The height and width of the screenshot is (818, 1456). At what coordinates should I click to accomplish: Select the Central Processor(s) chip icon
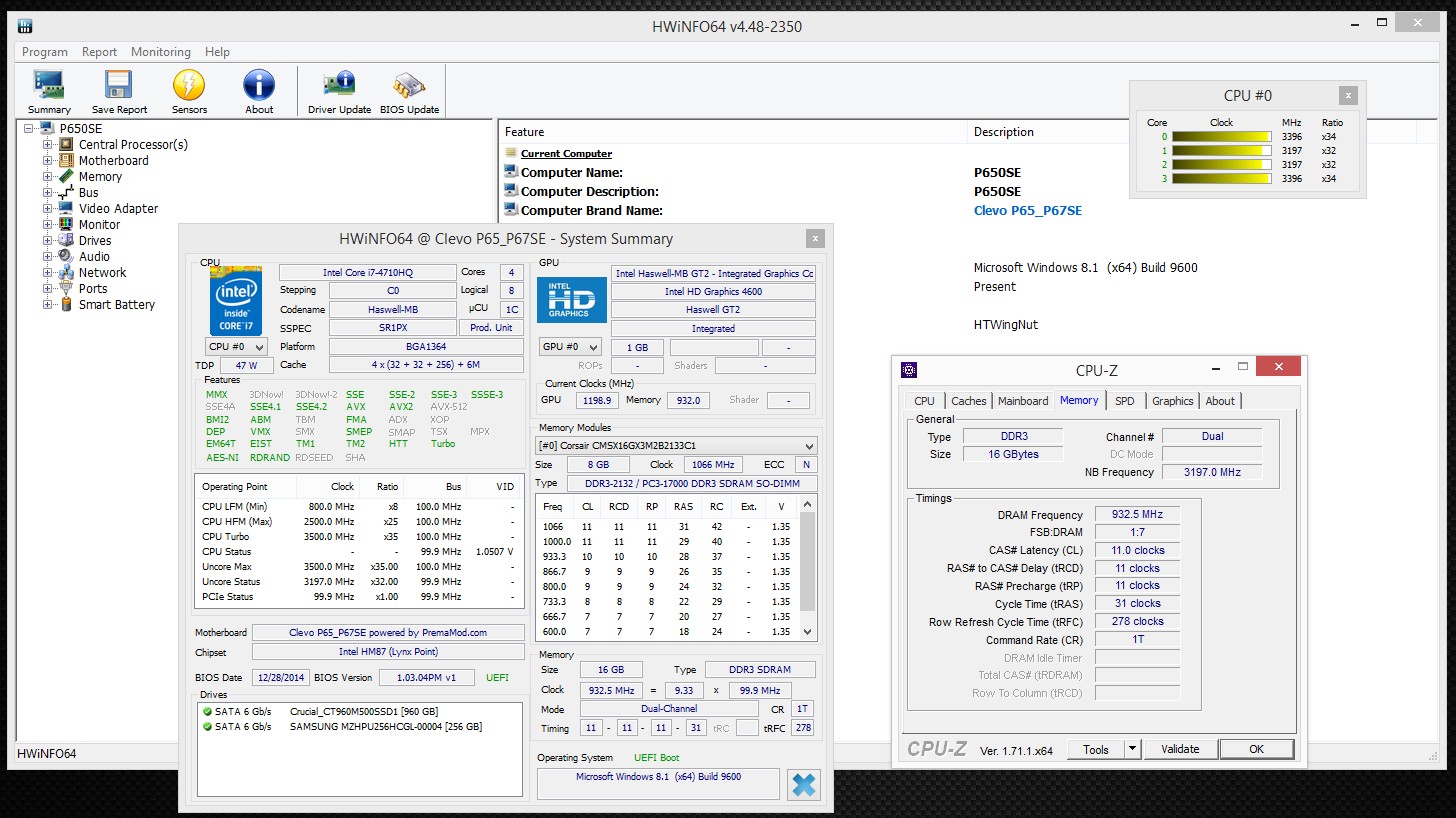point(67,144)
